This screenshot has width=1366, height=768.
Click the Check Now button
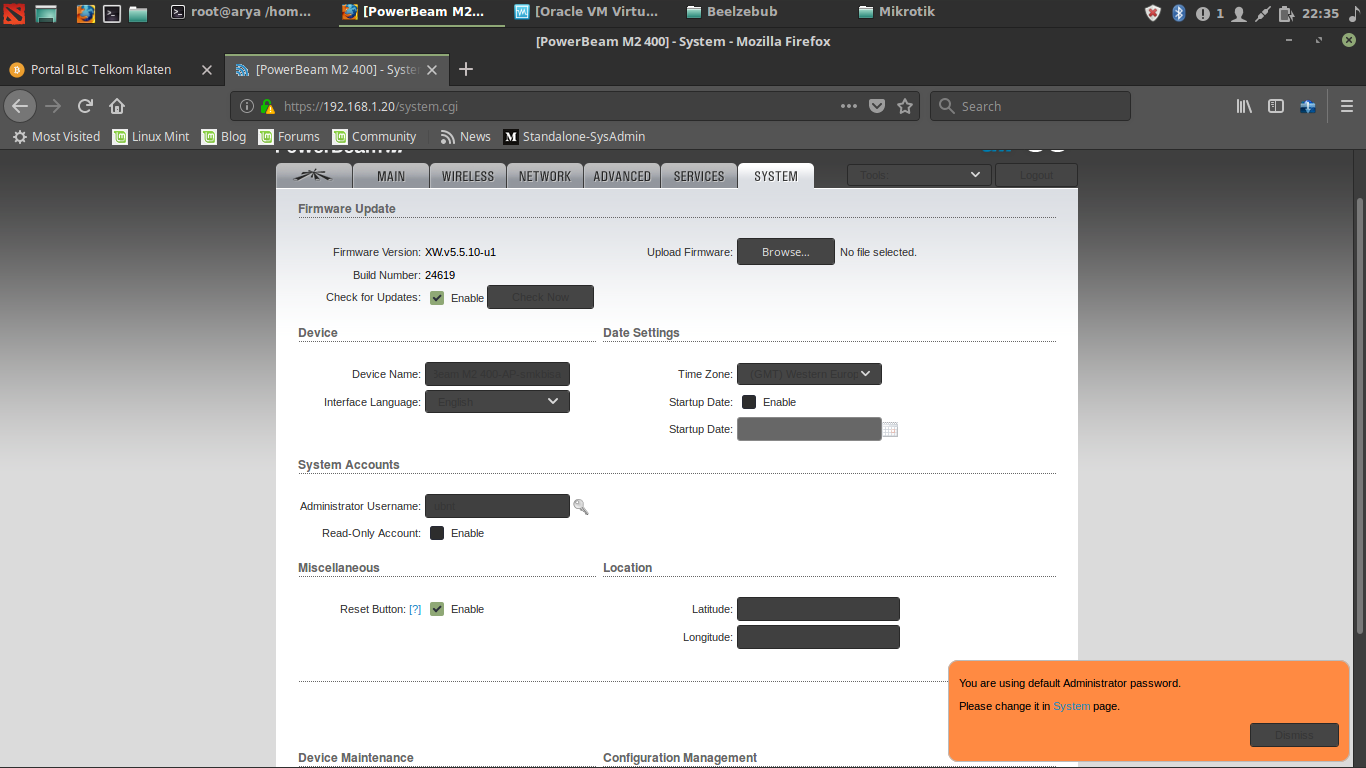(x=540, y=297)
